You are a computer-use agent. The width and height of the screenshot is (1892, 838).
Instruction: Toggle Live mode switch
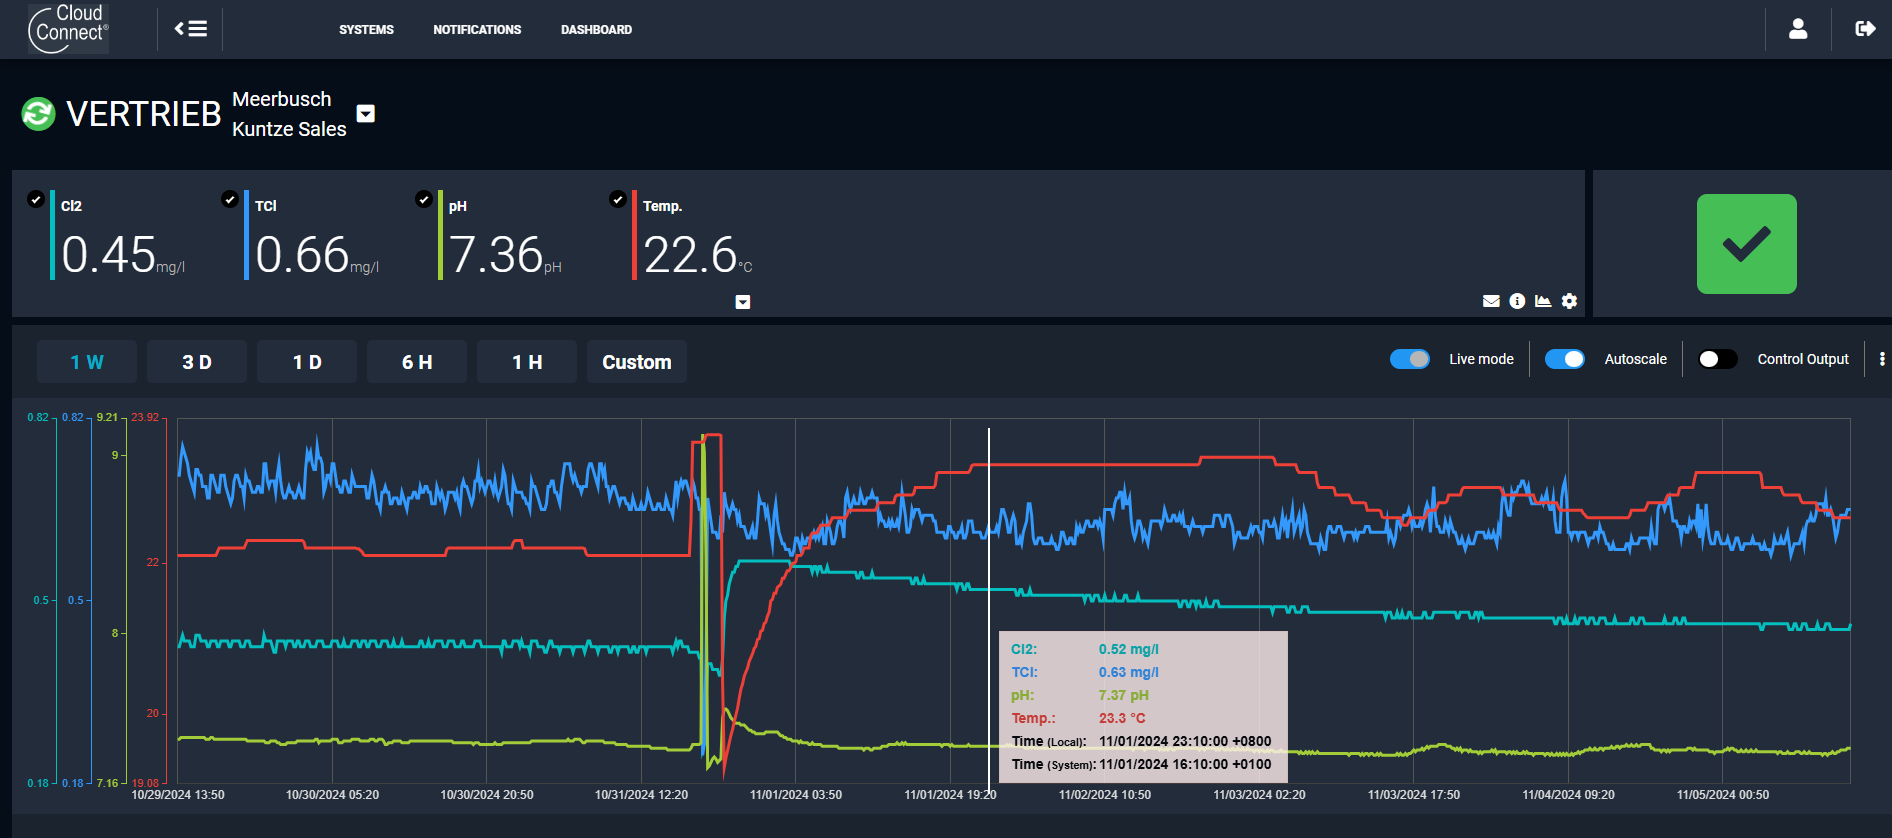(x=1410, y=359)
